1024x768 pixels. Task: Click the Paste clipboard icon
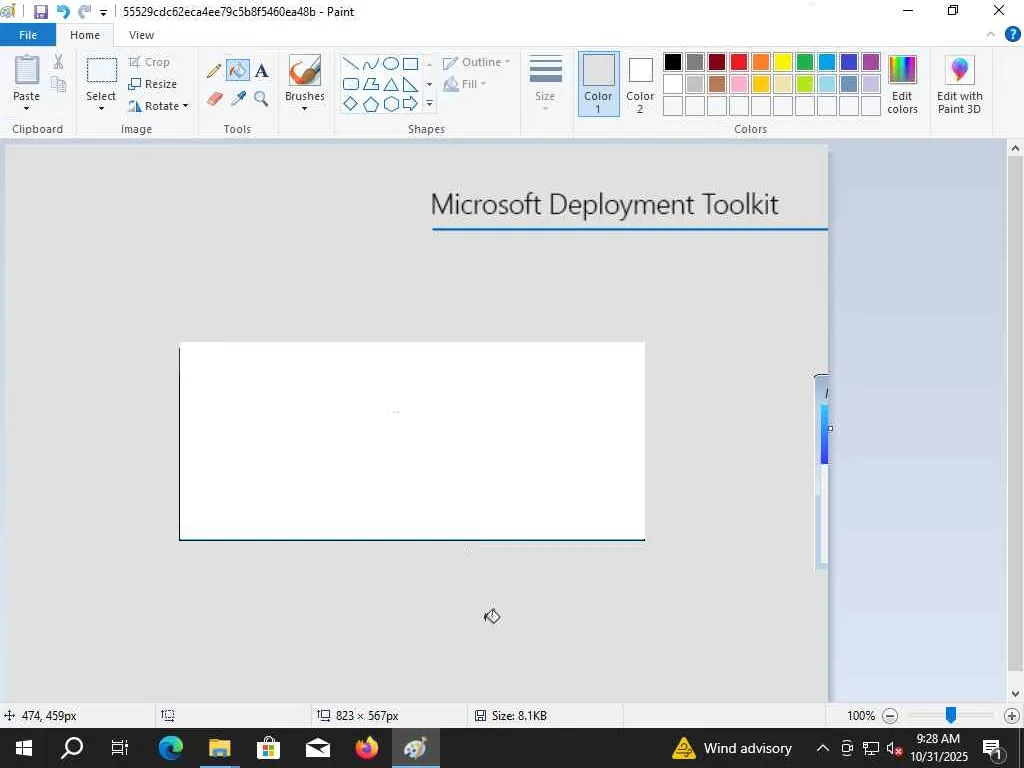[27, 71]
